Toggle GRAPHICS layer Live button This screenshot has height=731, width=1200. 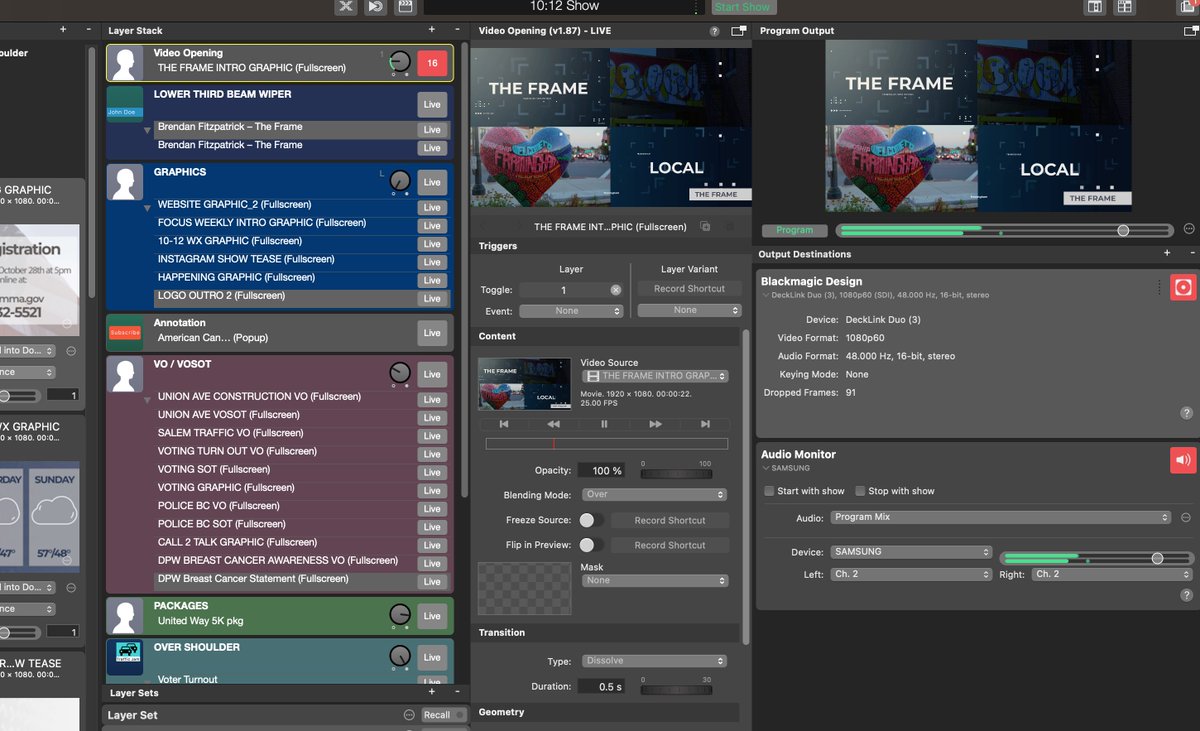pyautogui.click(x=432, y=182)
